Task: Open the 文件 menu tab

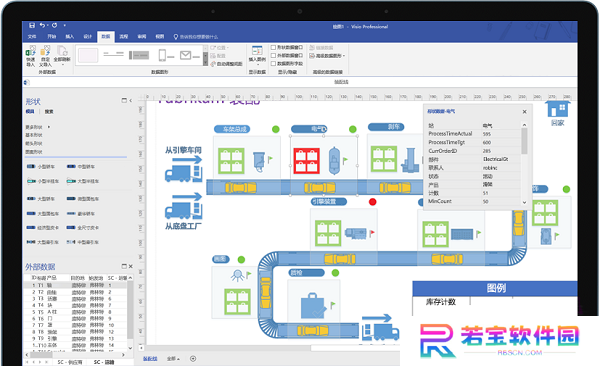Action: click(32, 37)
